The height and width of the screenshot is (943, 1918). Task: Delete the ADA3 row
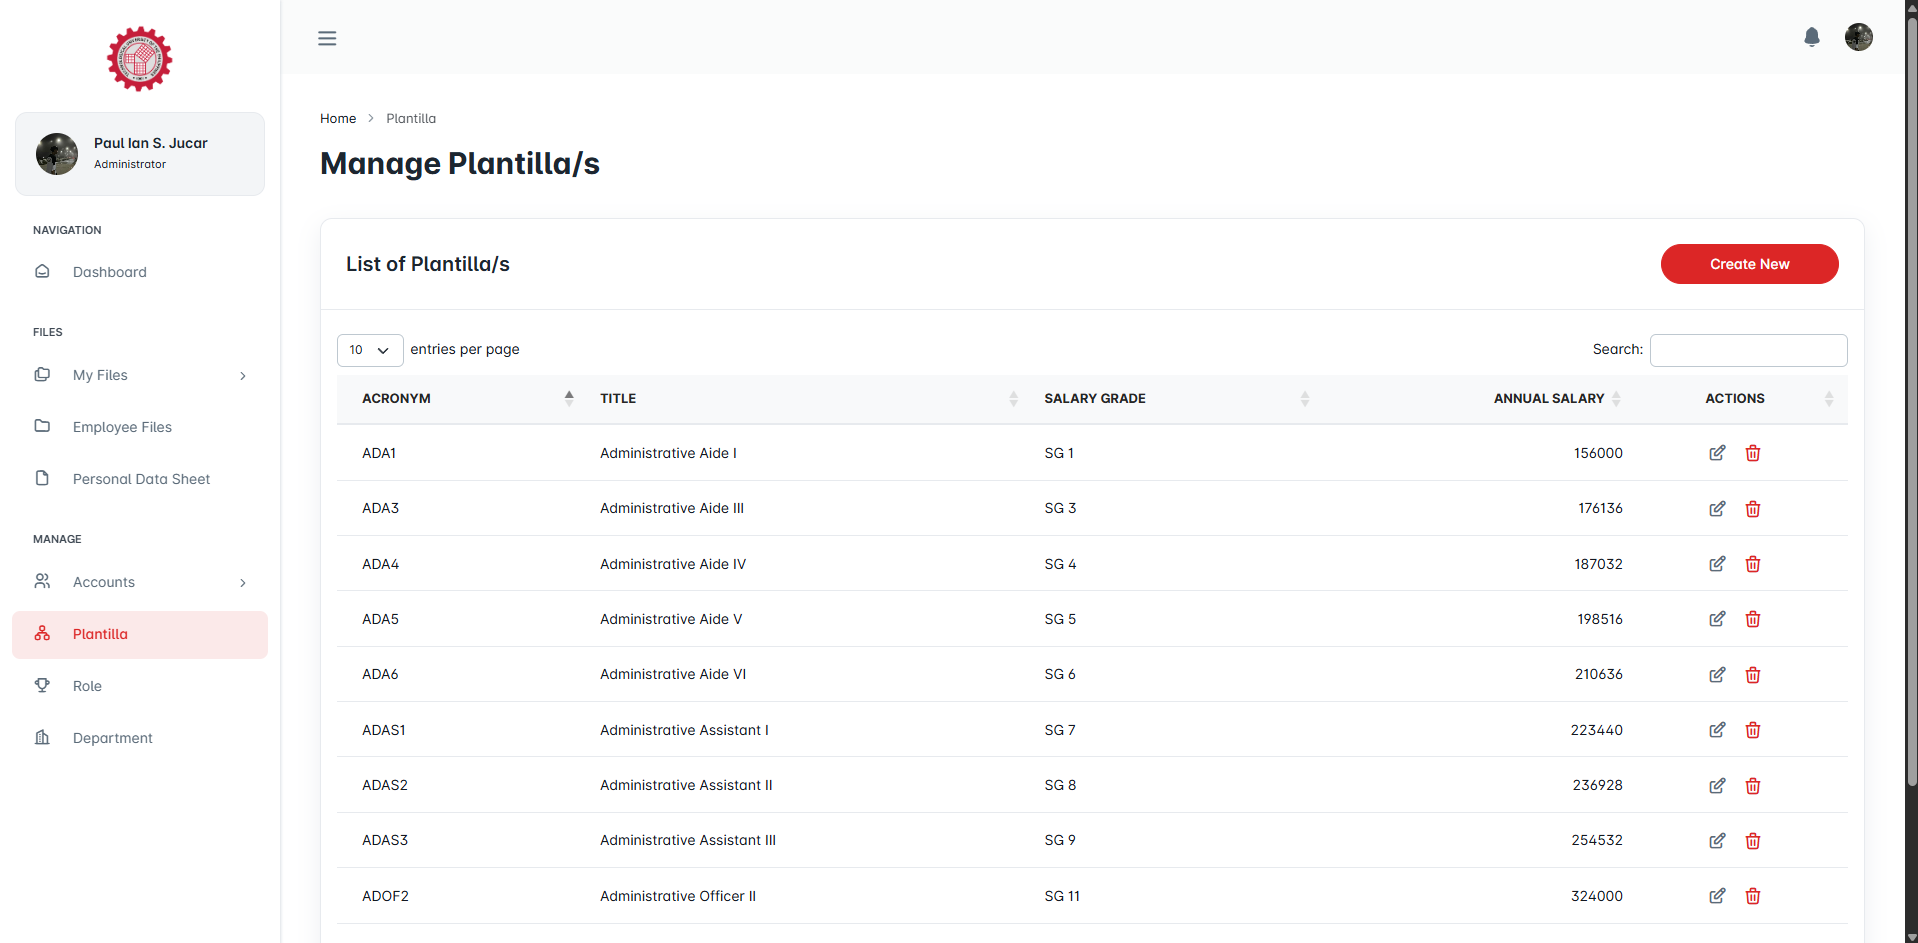click(1753, 509)
